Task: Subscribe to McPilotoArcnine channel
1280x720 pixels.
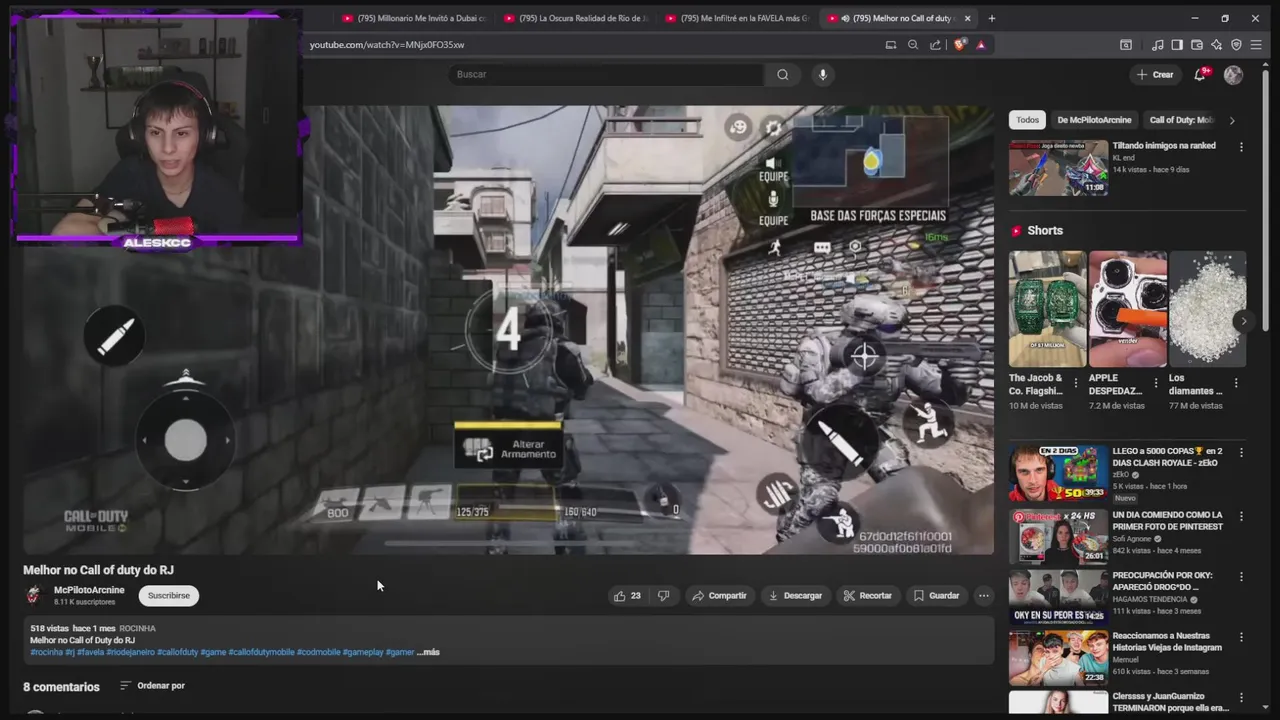Action: [x=168, y=596]
